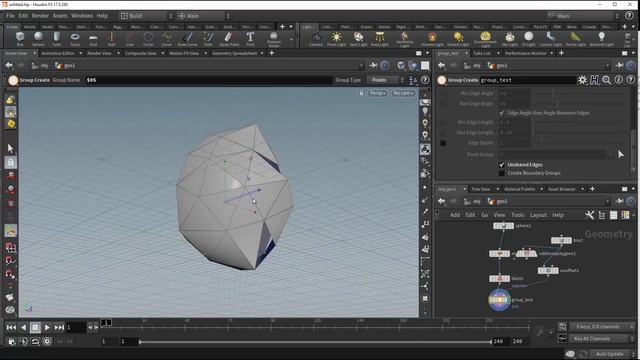Jump to the first frame
The width and height of the screenshot is (640, 360).
tap(11, 327)
